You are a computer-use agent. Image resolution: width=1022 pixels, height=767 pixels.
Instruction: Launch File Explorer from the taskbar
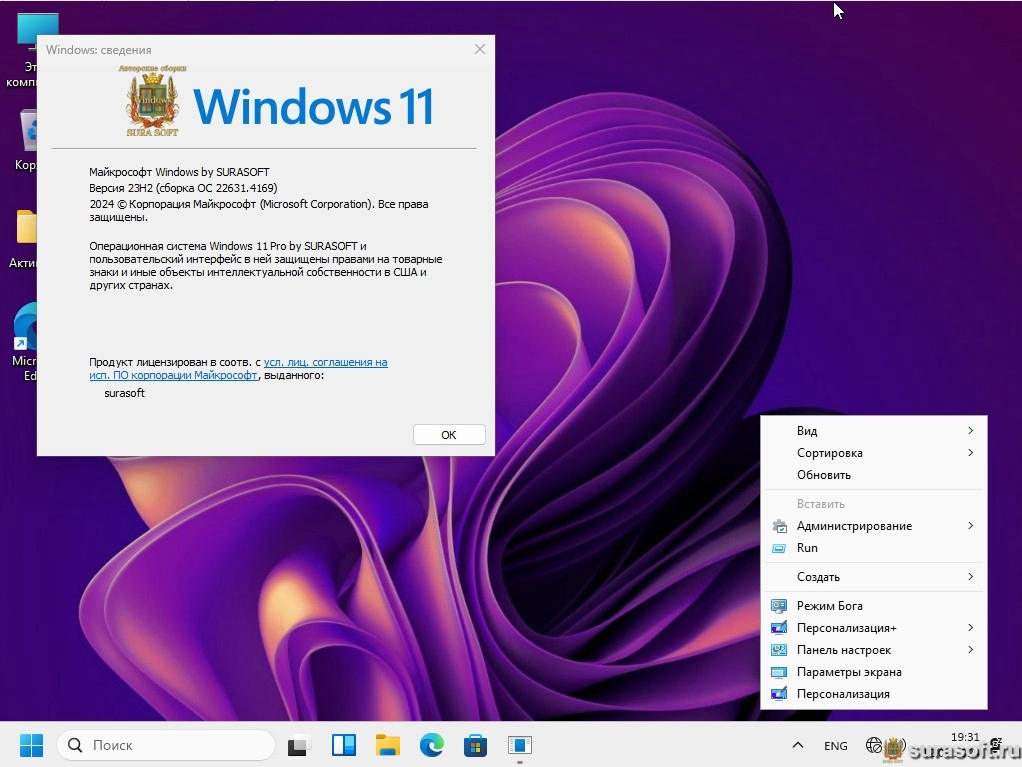pos(387,745)
